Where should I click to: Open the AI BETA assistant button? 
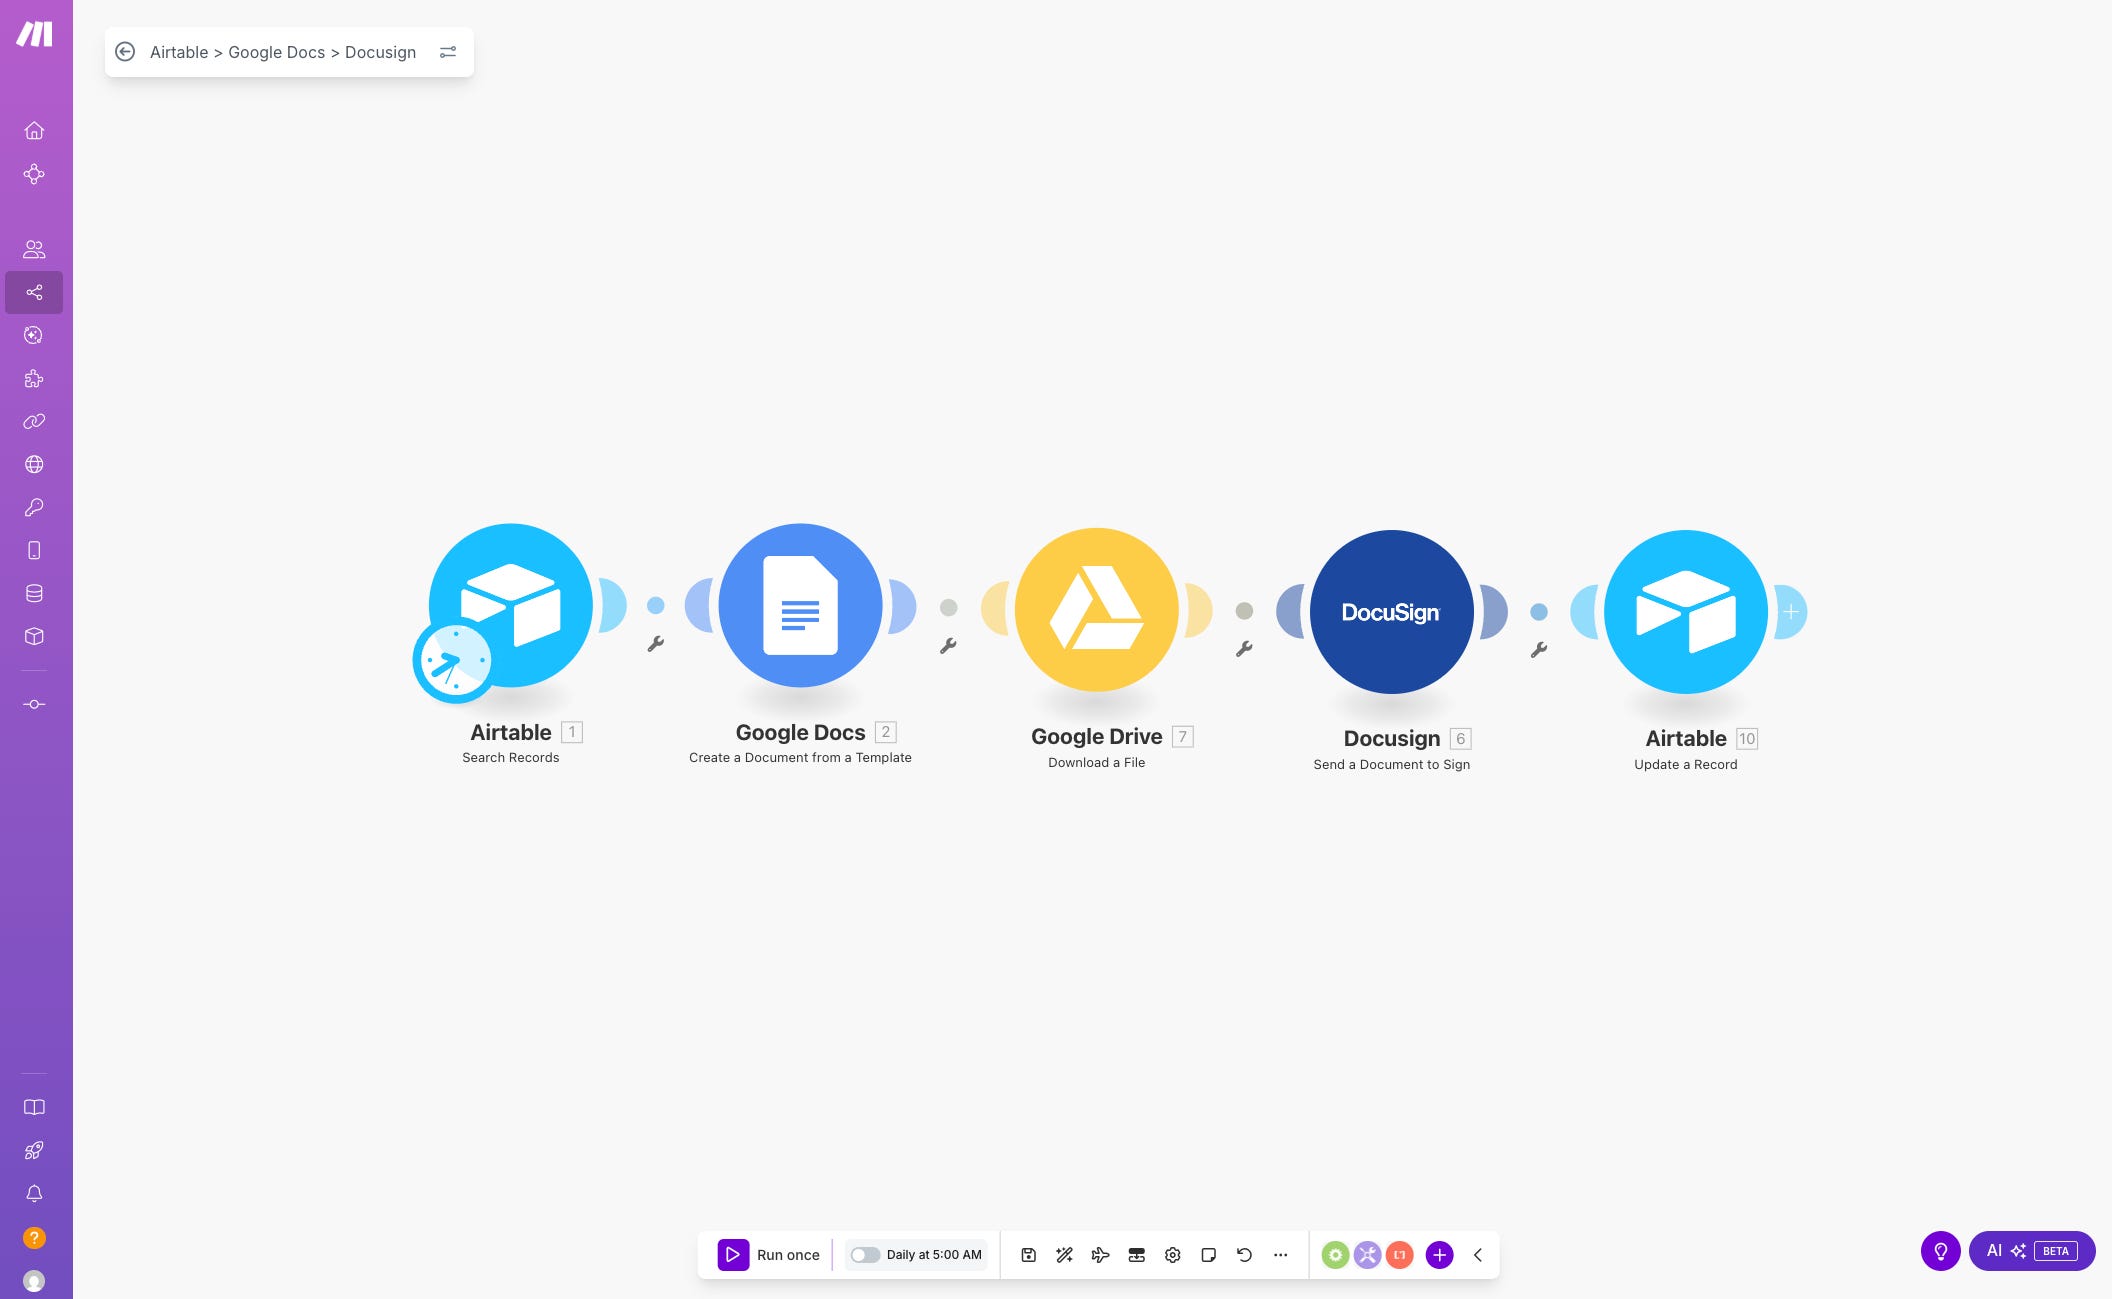[x=2031, y=1250]
